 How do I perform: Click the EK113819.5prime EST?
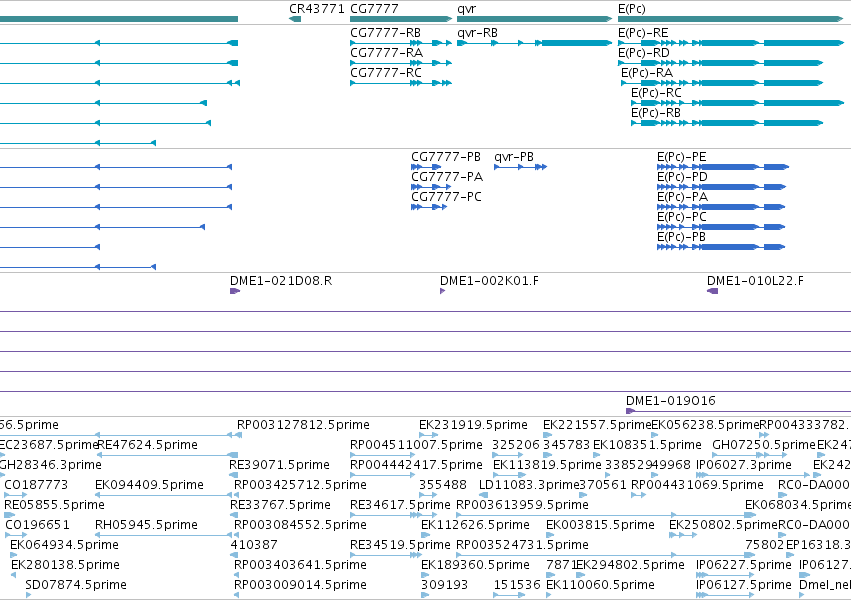point(510,475)
